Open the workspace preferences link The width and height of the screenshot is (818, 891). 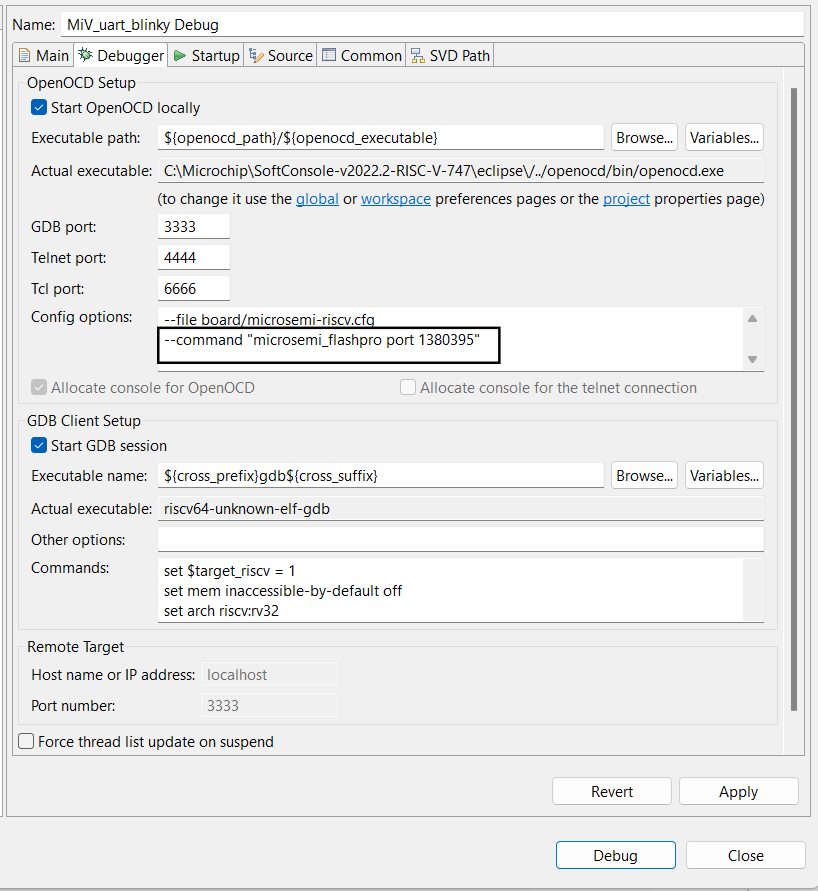tap(396, 199)
